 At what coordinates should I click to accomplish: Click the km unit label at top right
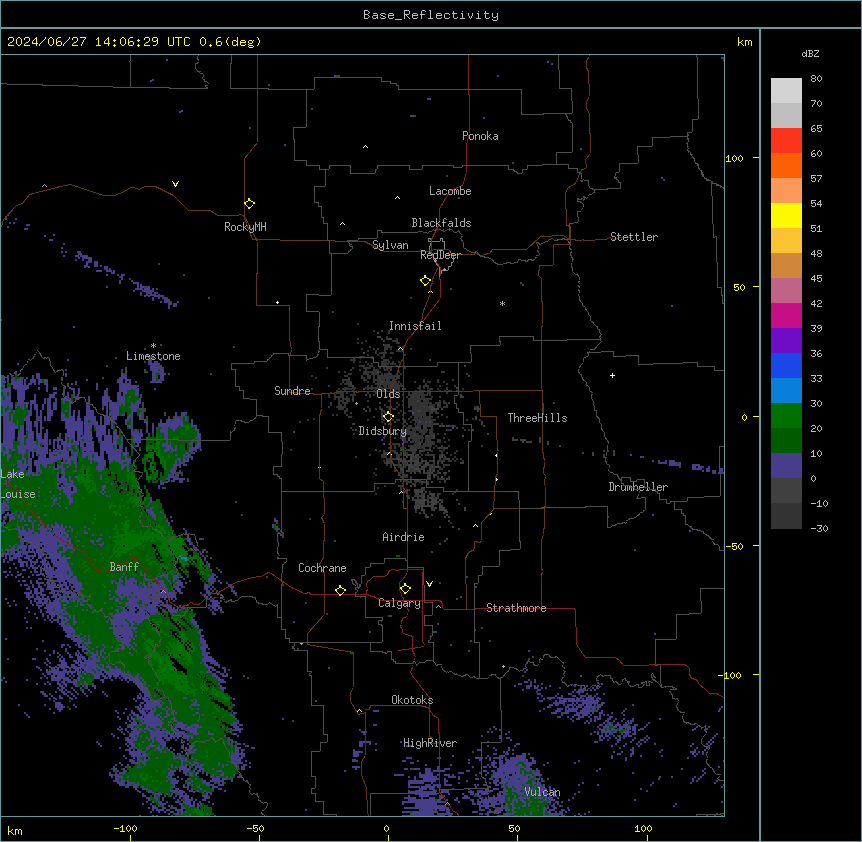click(744, 42)
